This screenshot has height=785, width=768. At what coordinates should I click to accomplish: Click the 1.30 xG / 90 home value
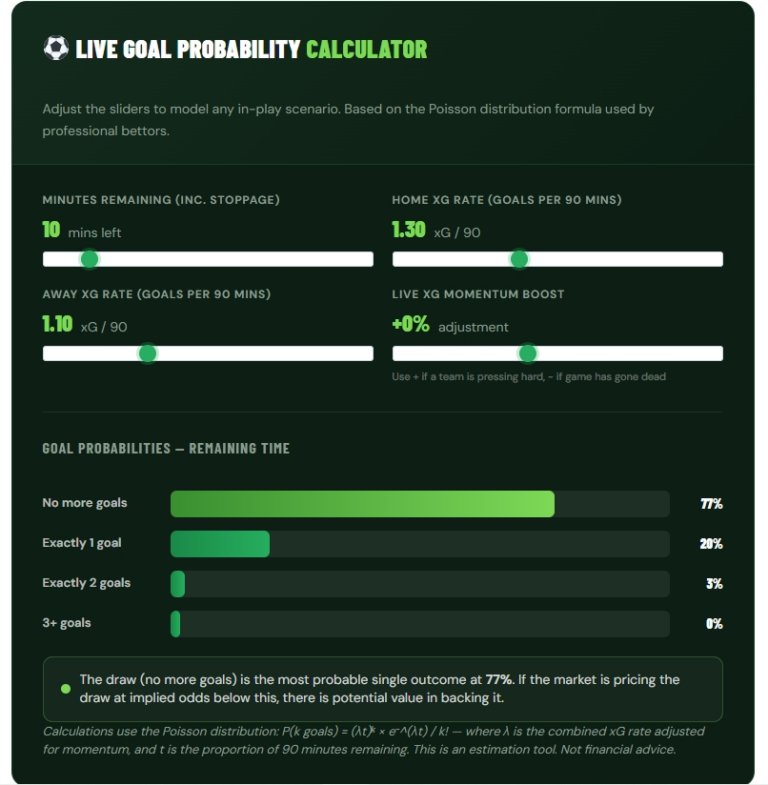coord(436,230)
